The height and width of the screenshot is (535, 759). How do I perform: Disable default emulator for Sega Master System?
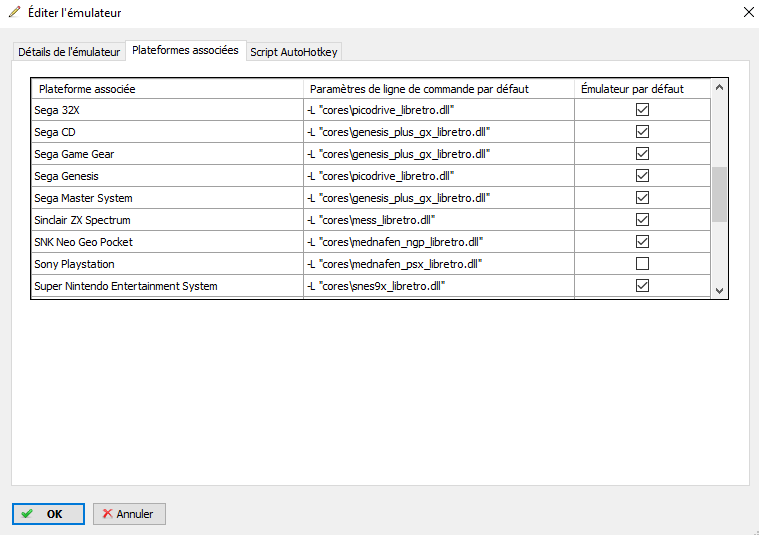click(x=642, y=198)
